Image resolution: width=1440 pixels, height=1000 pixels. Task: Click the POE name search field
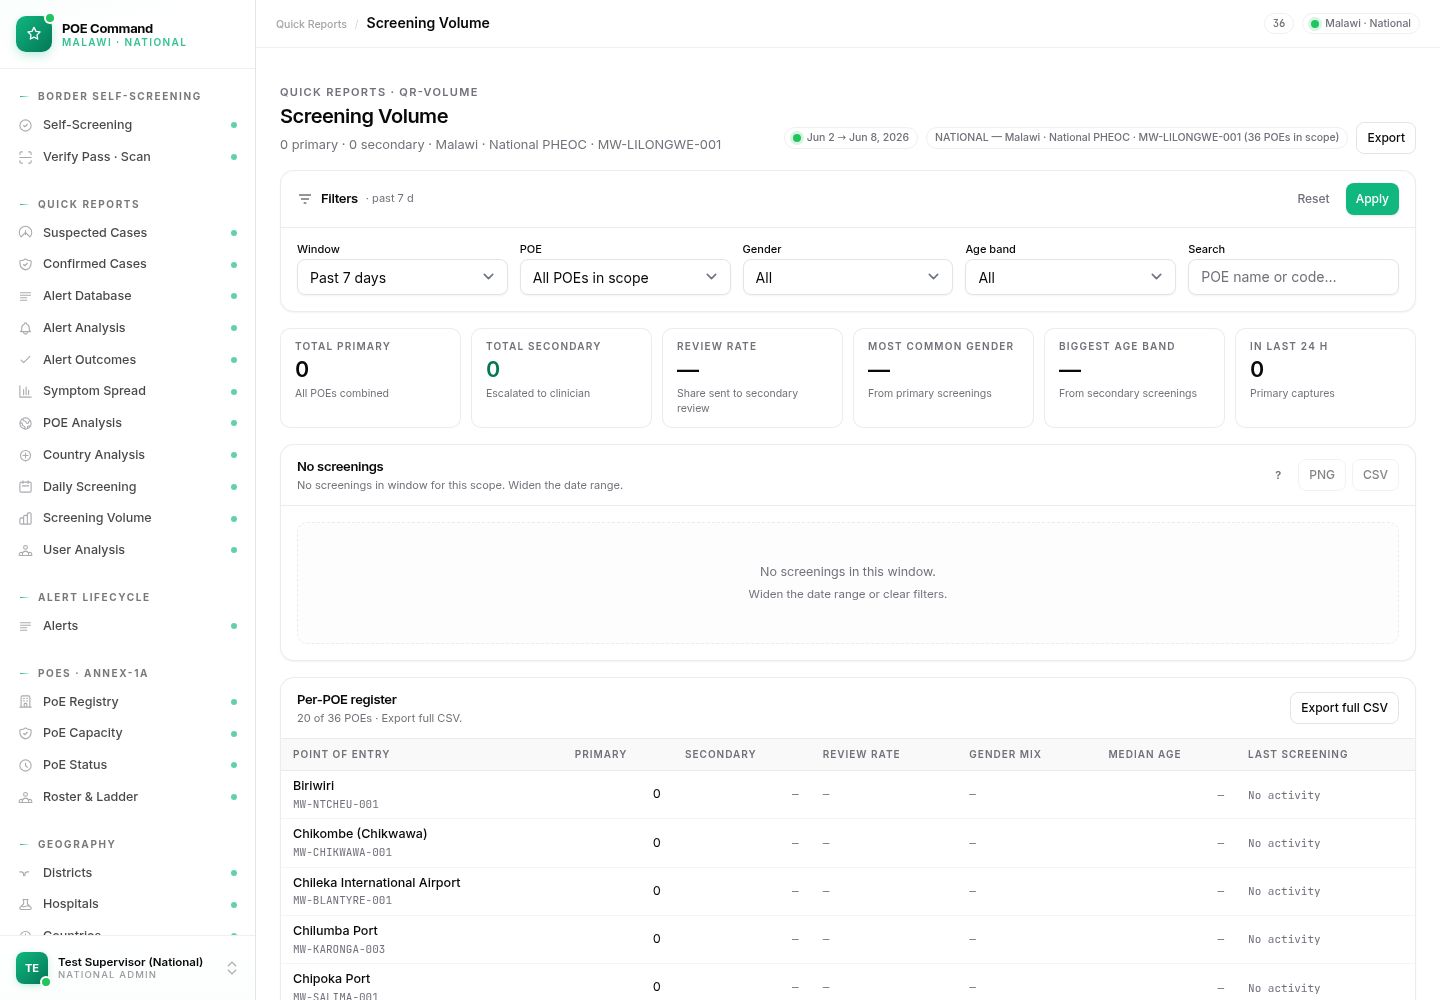(1293, 277)
